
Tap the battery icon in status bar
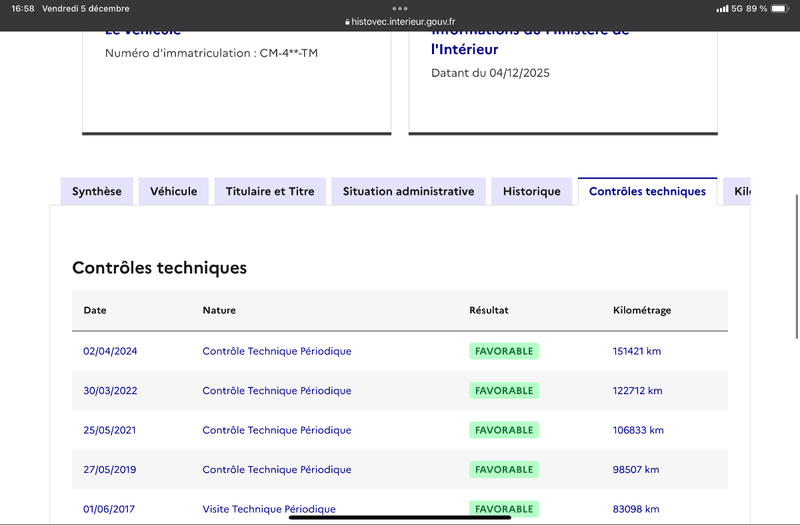pyautogui.click(x=781, y=8)
